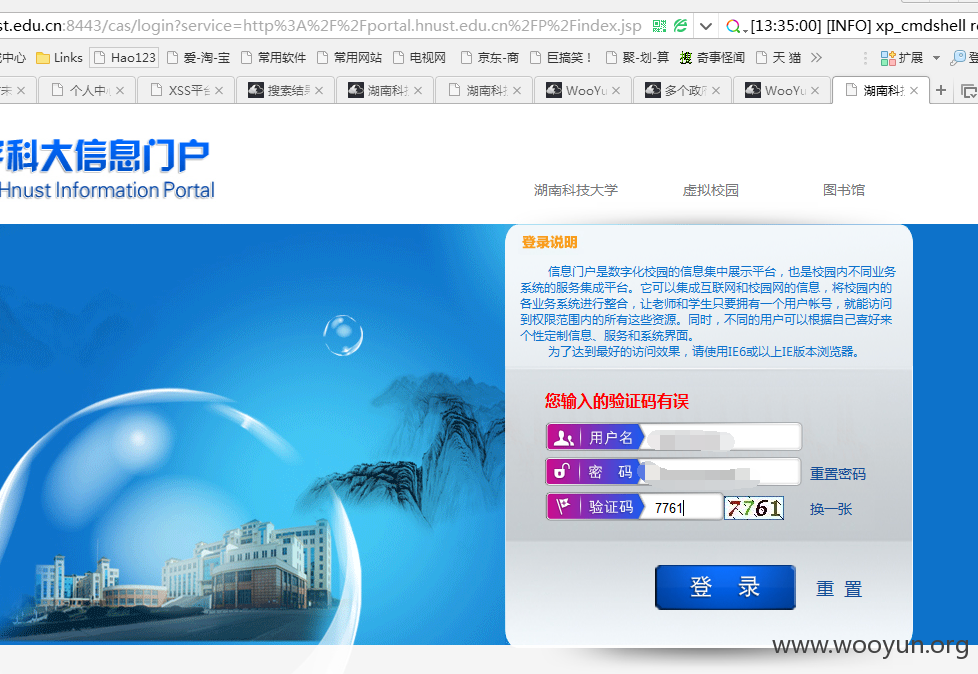Click 换一张 to refresh the captcha
The image size is (978, 674).
click(x=831, y=509)
